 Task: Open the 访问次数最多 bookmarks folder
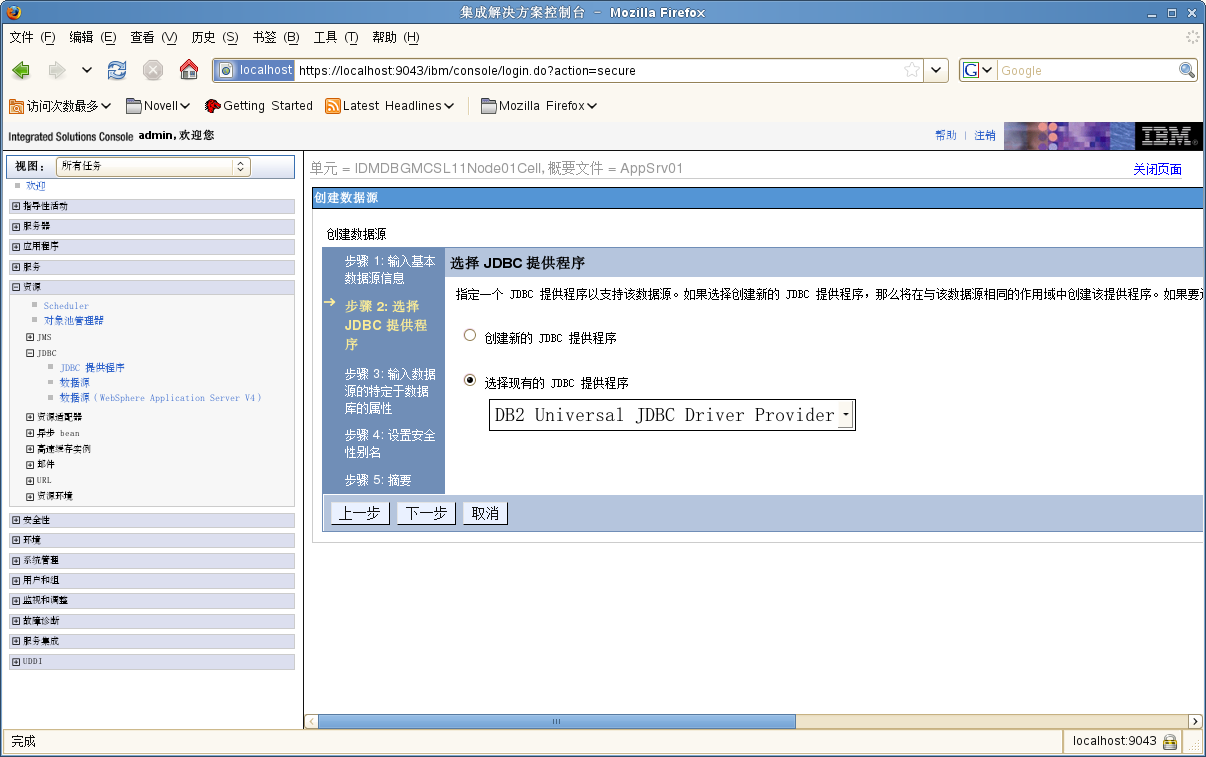(x=60, y=106)
